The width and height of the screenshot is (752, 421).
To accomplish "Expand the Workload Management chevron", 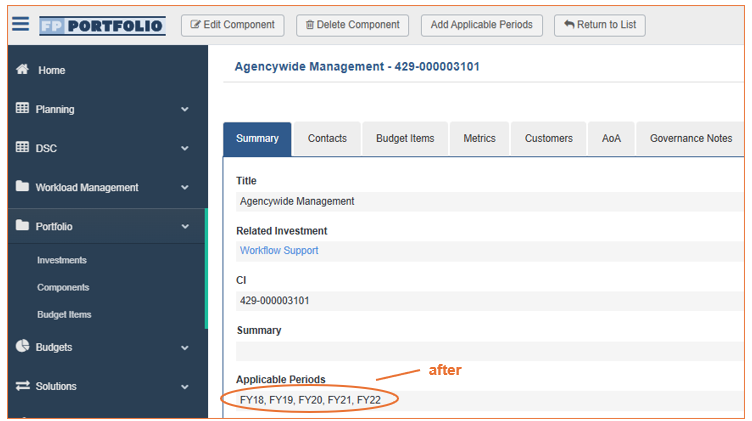I will (185, 187).
